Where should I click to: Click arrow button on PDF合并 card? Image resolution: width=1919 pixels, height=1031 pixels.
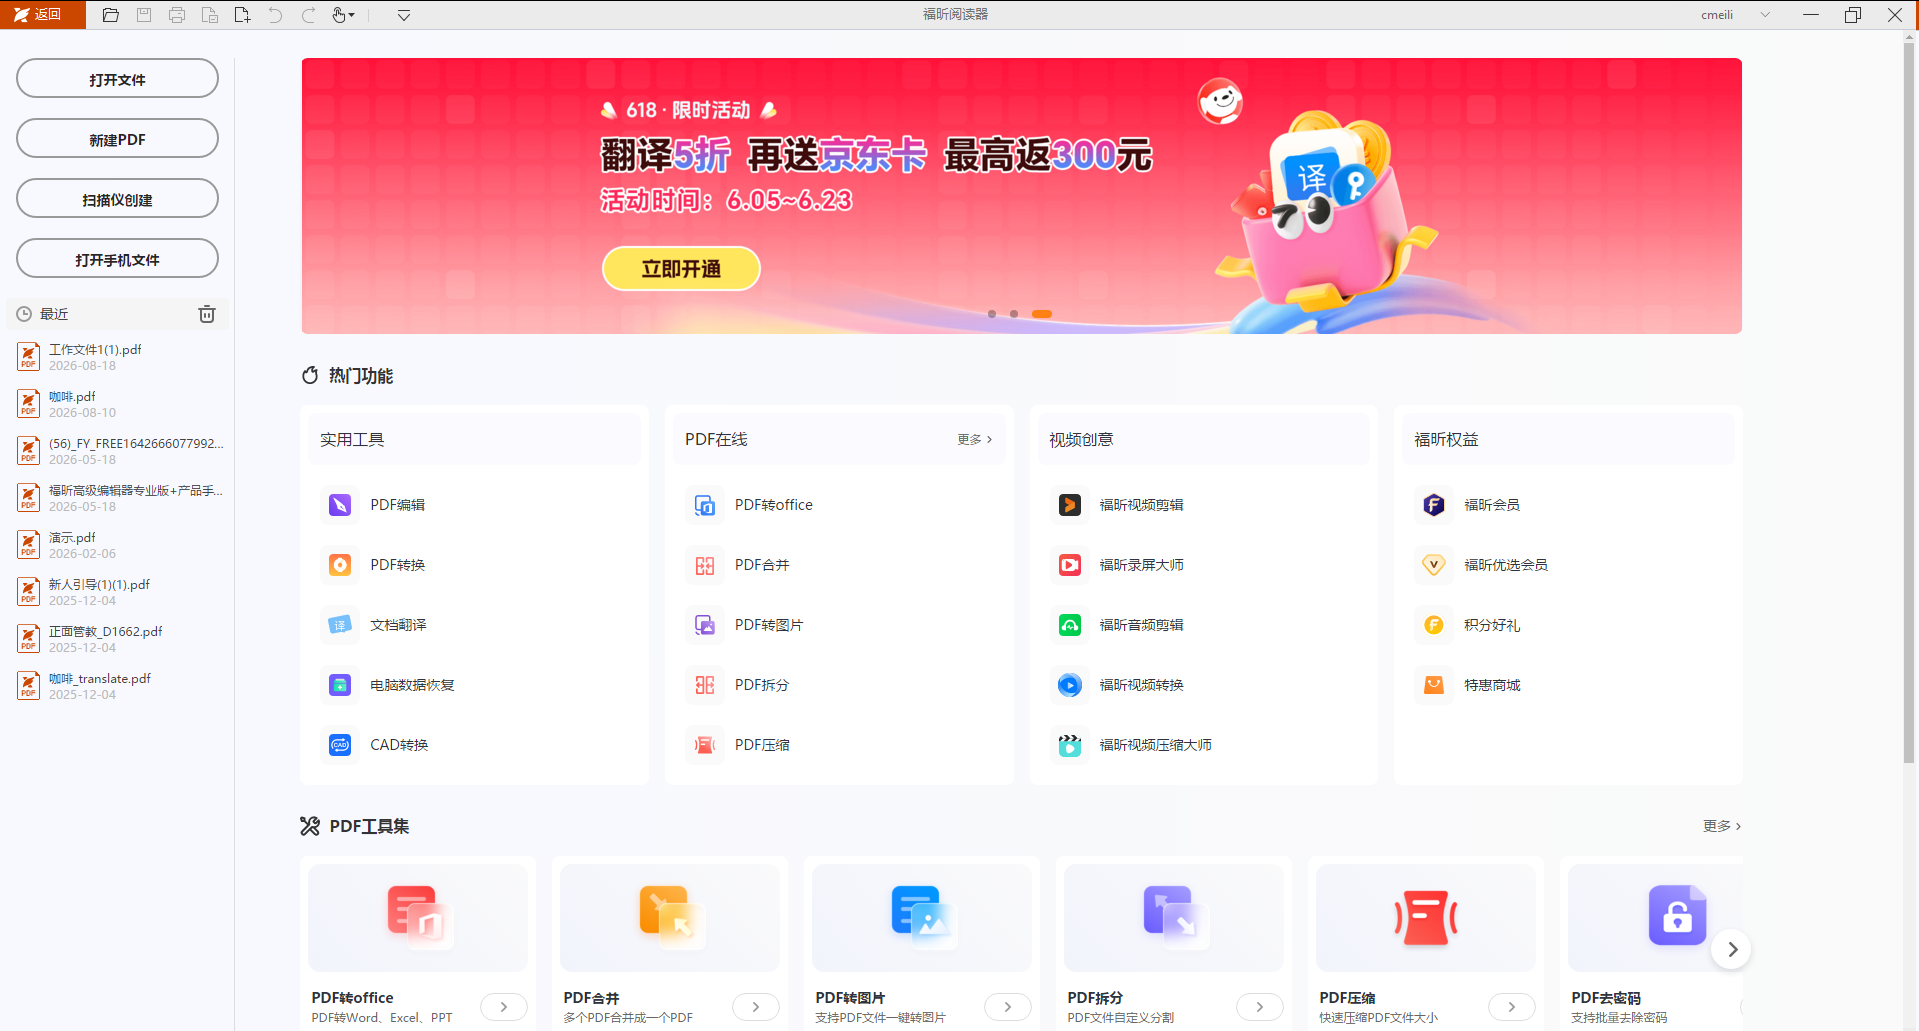click(756, 1007)
